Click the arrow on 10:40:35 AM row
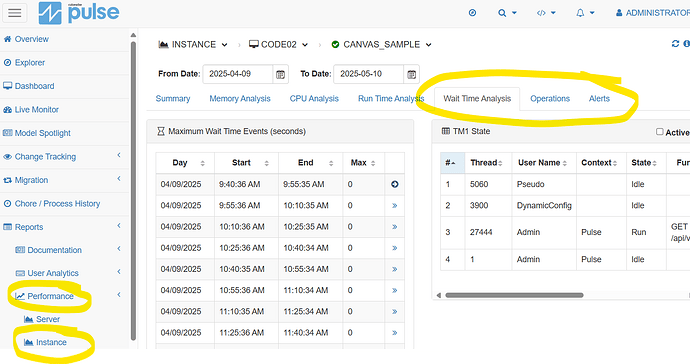The height and width of the screenshot is (364, 690). [x=395, y=269]
